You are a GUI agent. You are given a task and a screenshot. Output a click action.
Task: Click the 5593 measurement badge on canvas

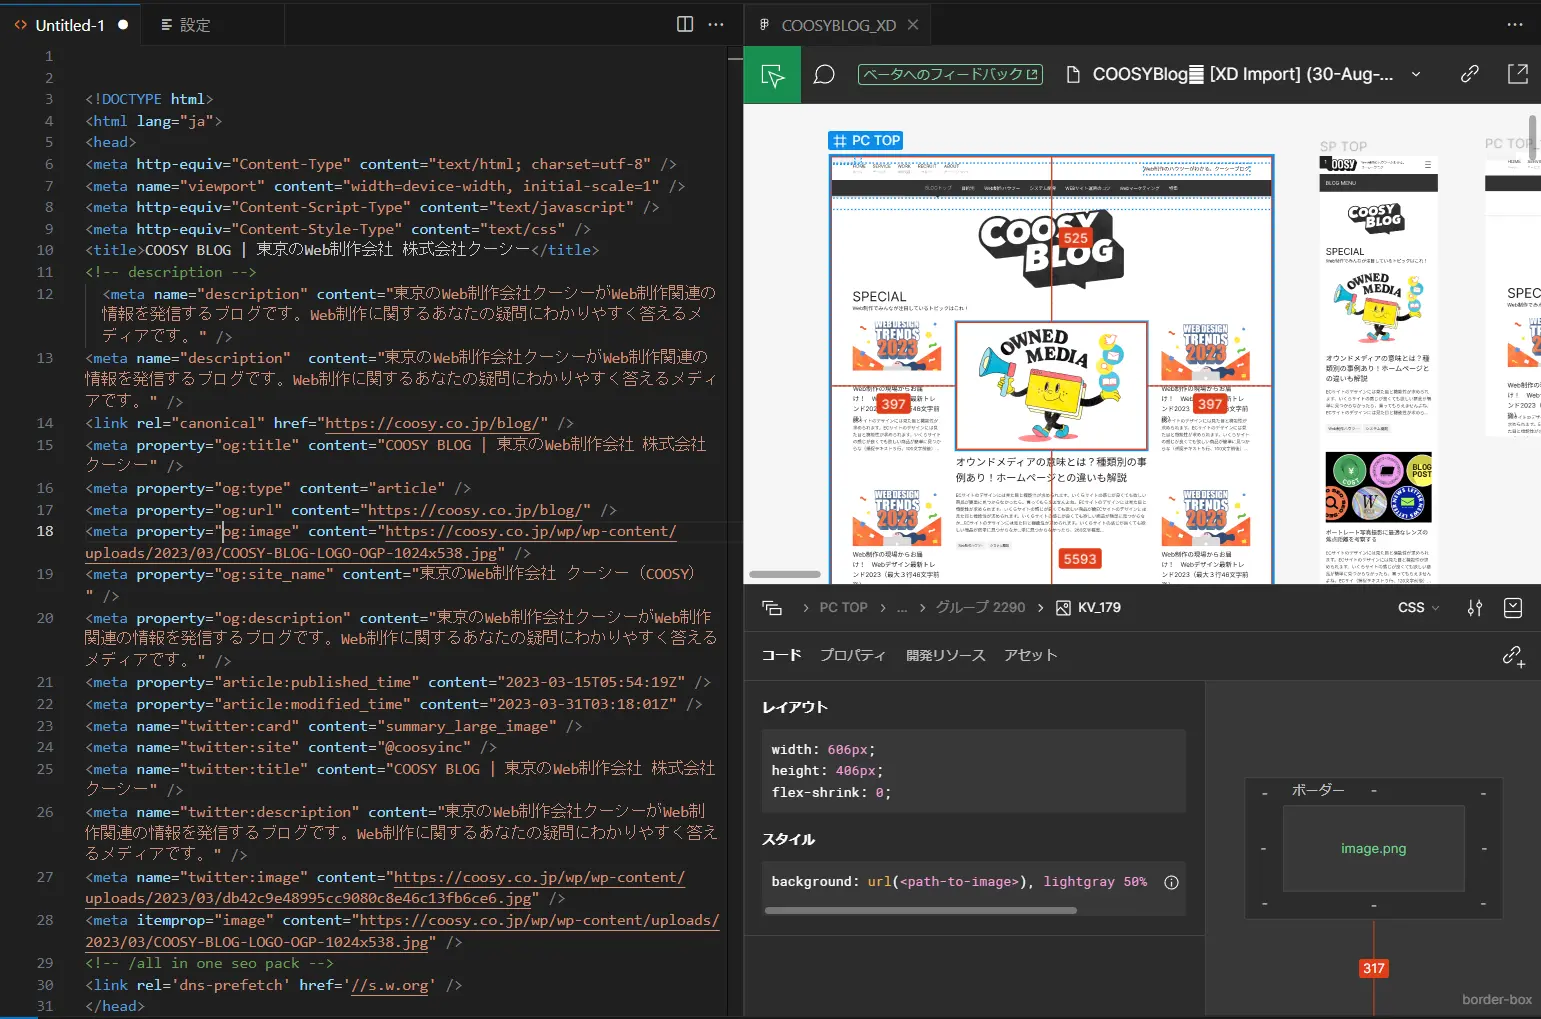pyautogui.click(x=1080, y=559)
